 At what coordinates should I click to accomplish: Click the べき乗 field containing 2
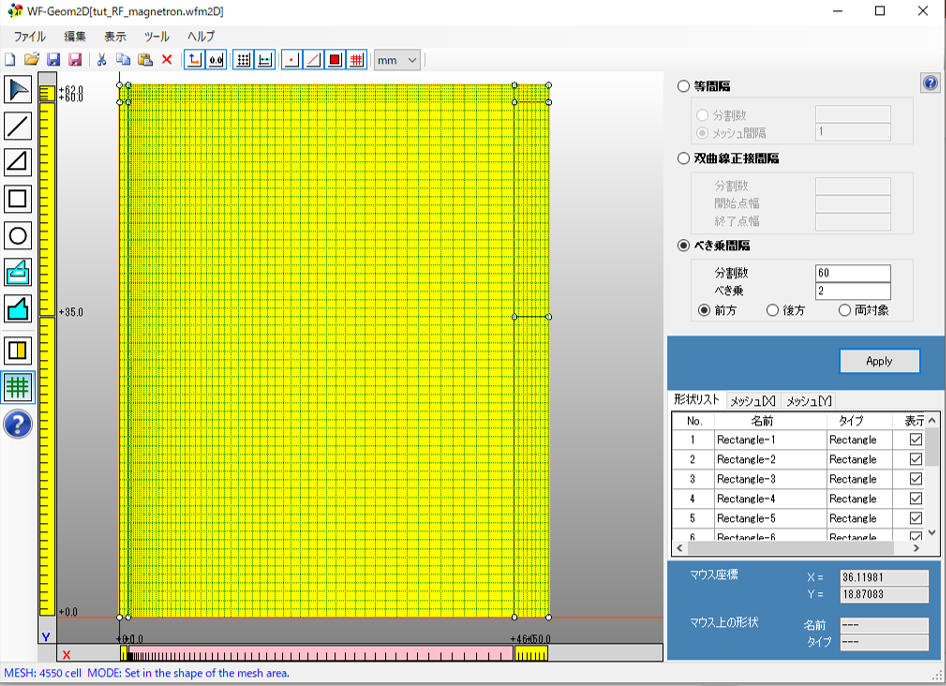(x=852, y=291)
